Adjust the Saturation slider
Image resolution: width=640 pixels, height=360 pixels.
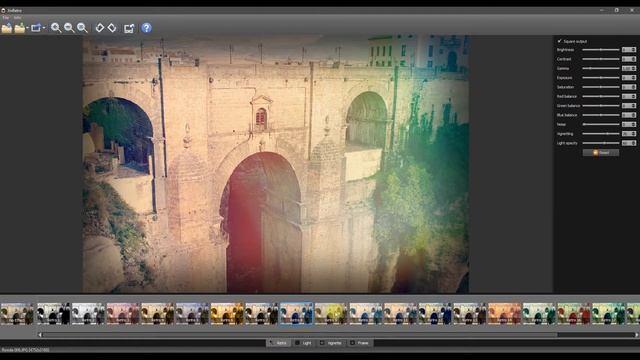pyautogui.click(x=601, y=87)
